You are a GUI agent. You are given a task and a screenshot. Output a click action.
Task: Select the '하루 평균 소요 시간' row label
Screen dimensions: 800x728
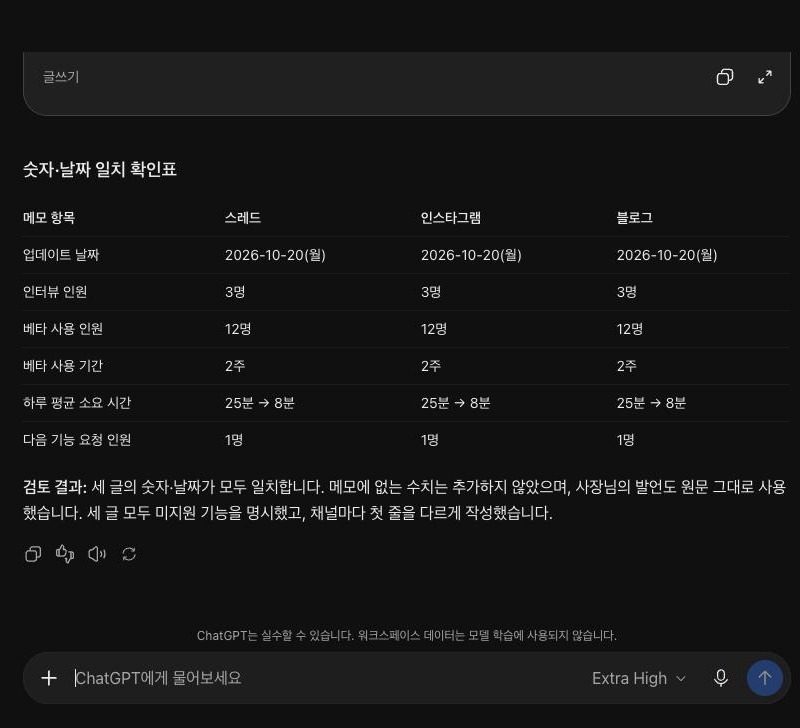(77, 403)
